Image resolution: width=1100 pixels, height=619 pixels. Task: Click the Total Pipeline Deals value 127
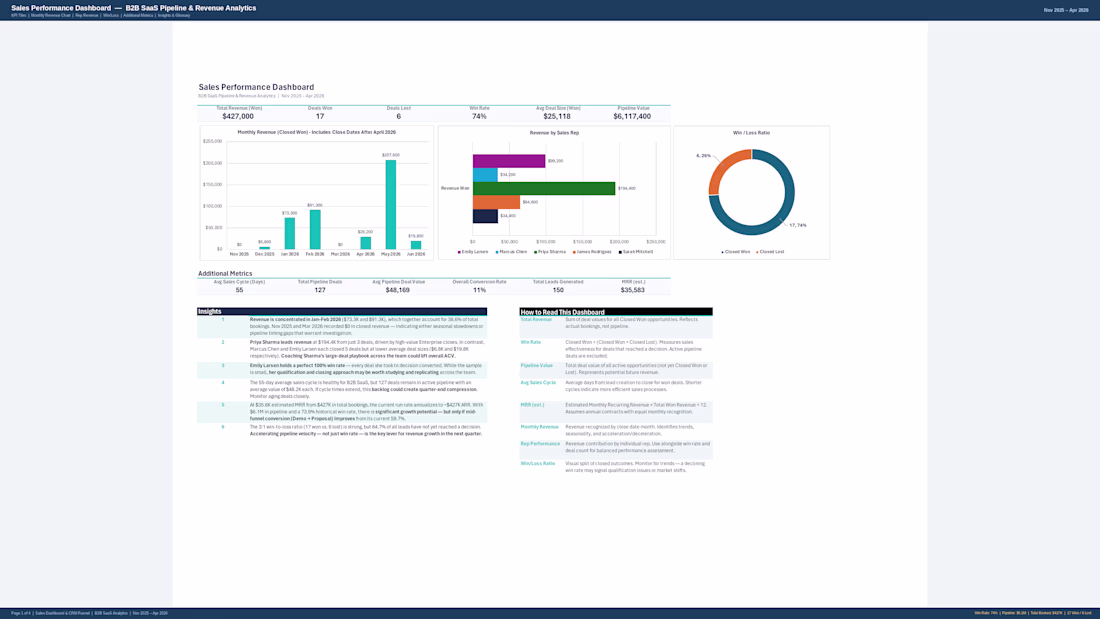(320, 290)
